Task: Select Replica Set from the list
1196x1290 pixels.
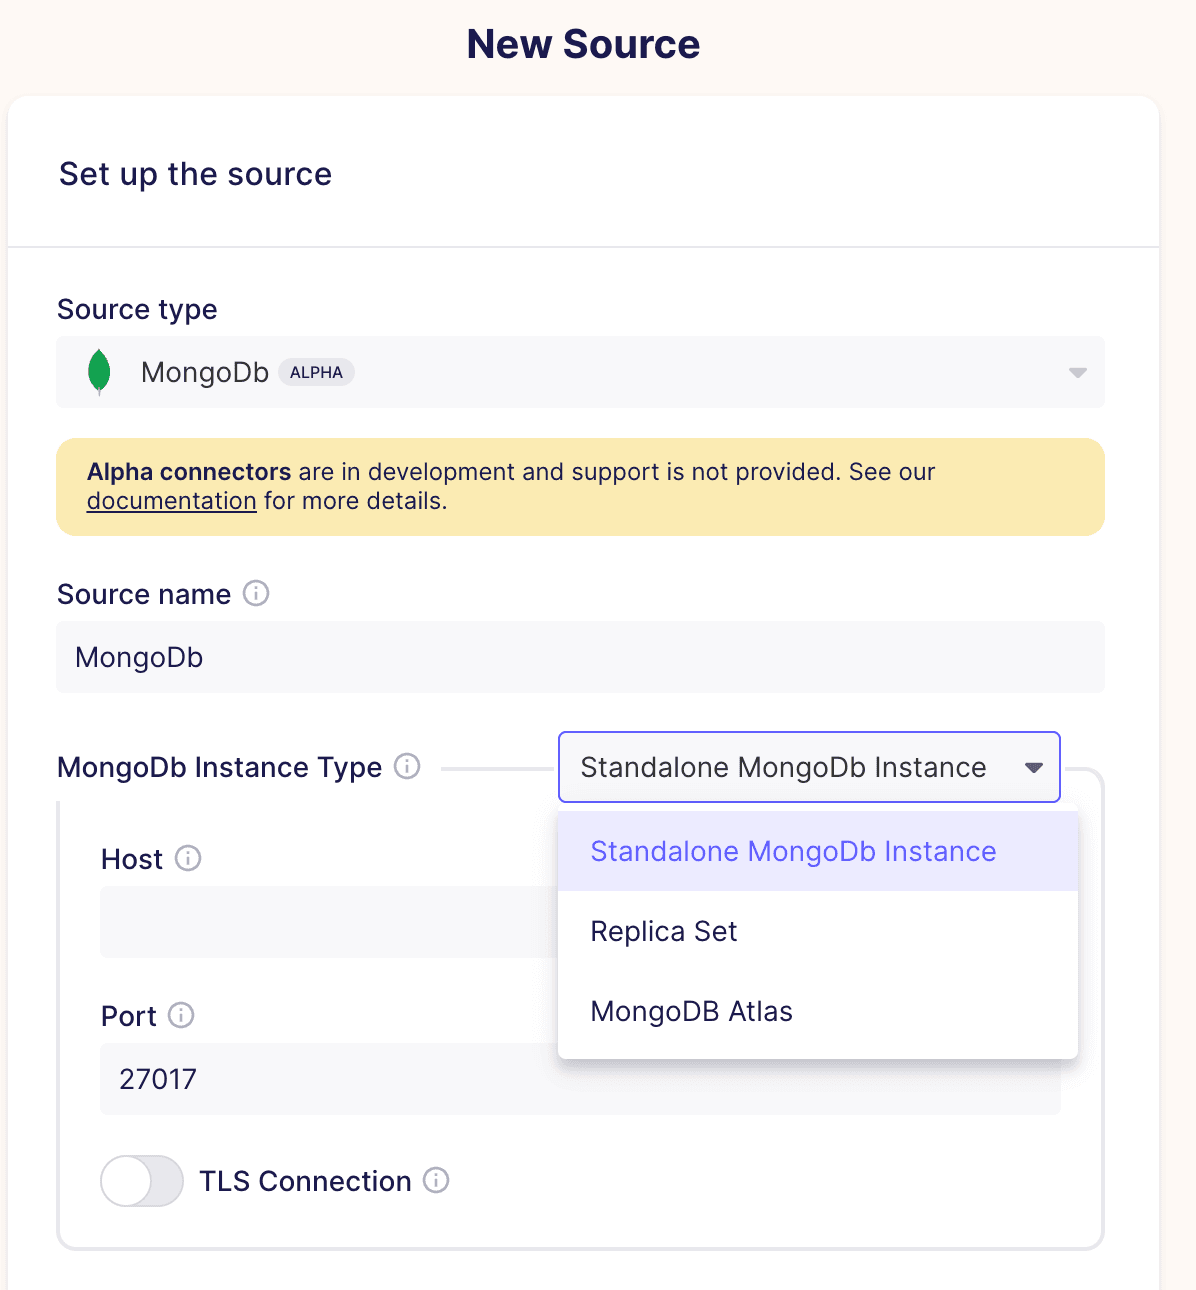Action: [664, 932]
